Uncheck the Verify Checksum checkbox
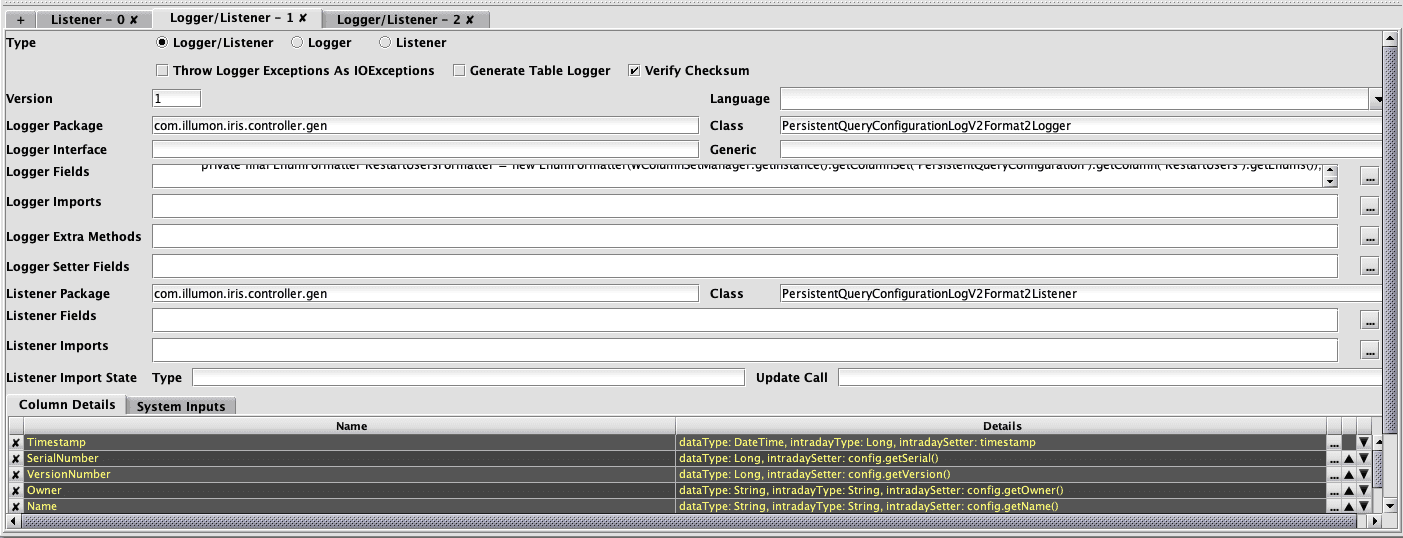 pyautogui.click(x=634, y=71)
